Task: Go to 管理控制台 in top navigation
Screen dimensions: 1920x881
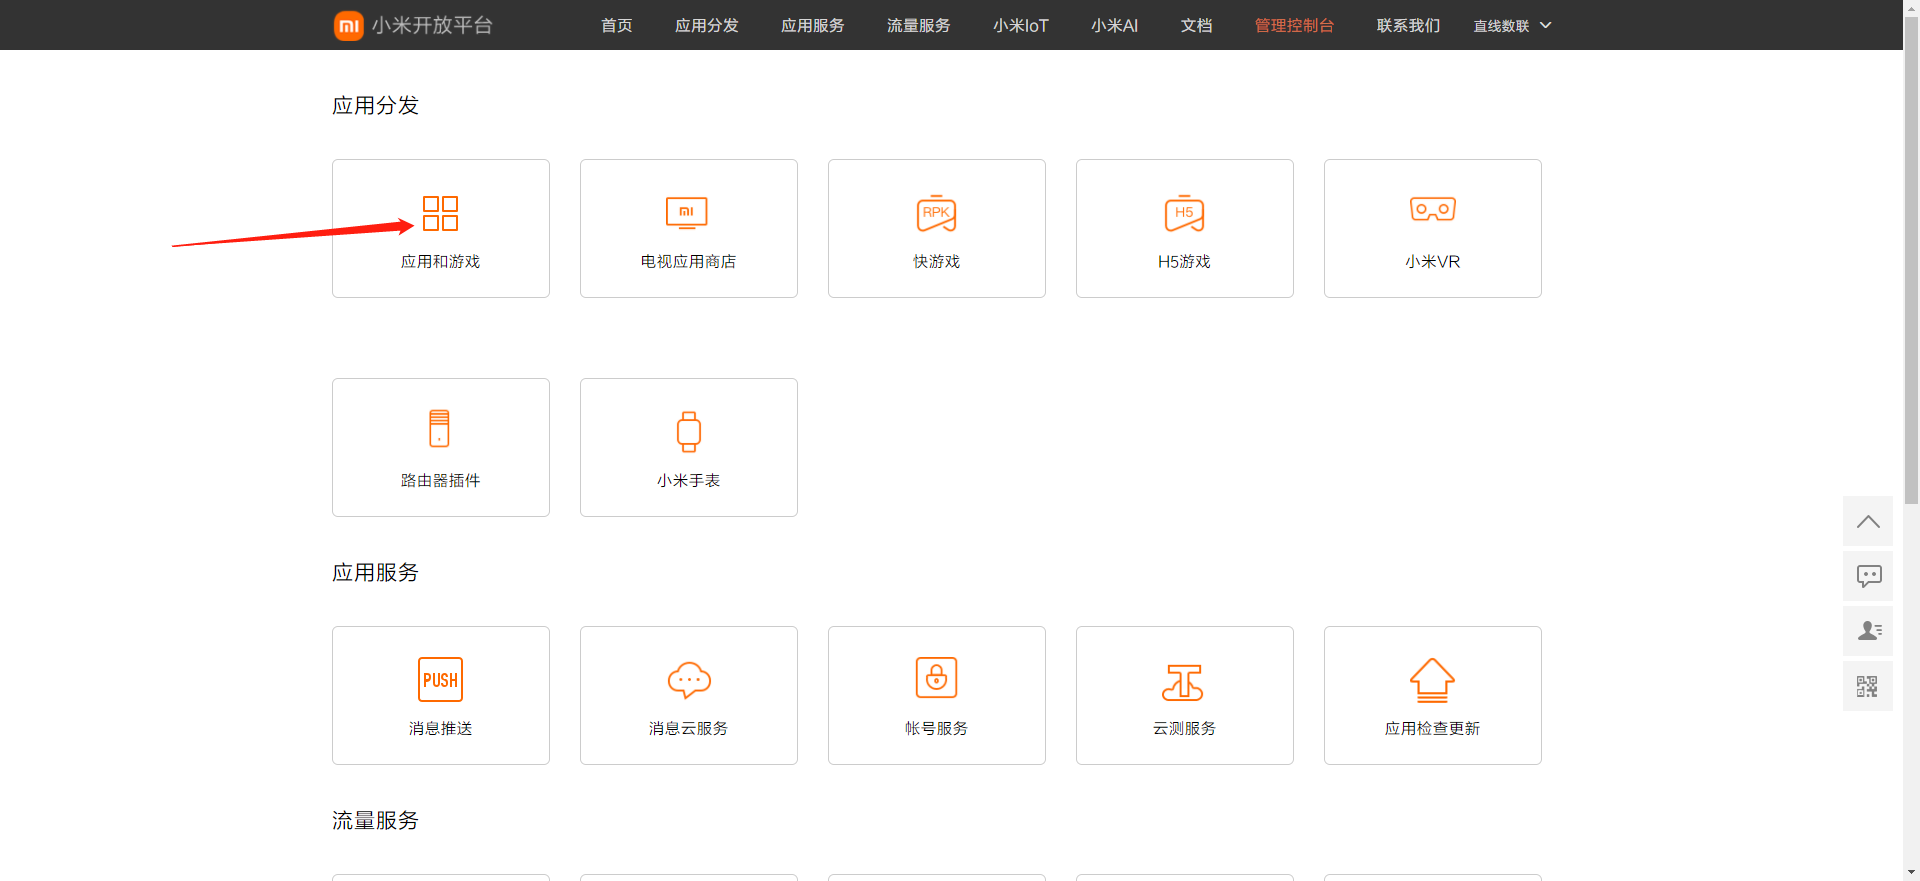Action: [1294, 26]
